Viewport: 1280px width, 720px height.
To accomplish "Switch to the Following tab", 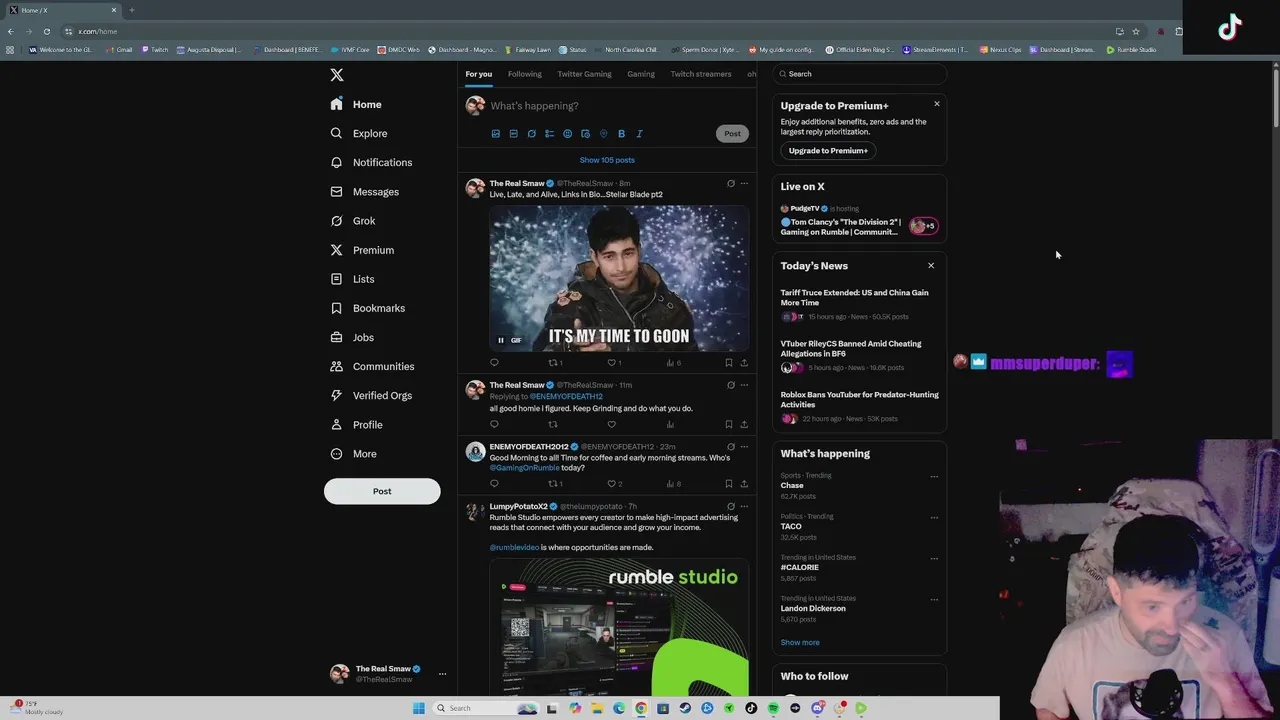I will tap(524, 74).
